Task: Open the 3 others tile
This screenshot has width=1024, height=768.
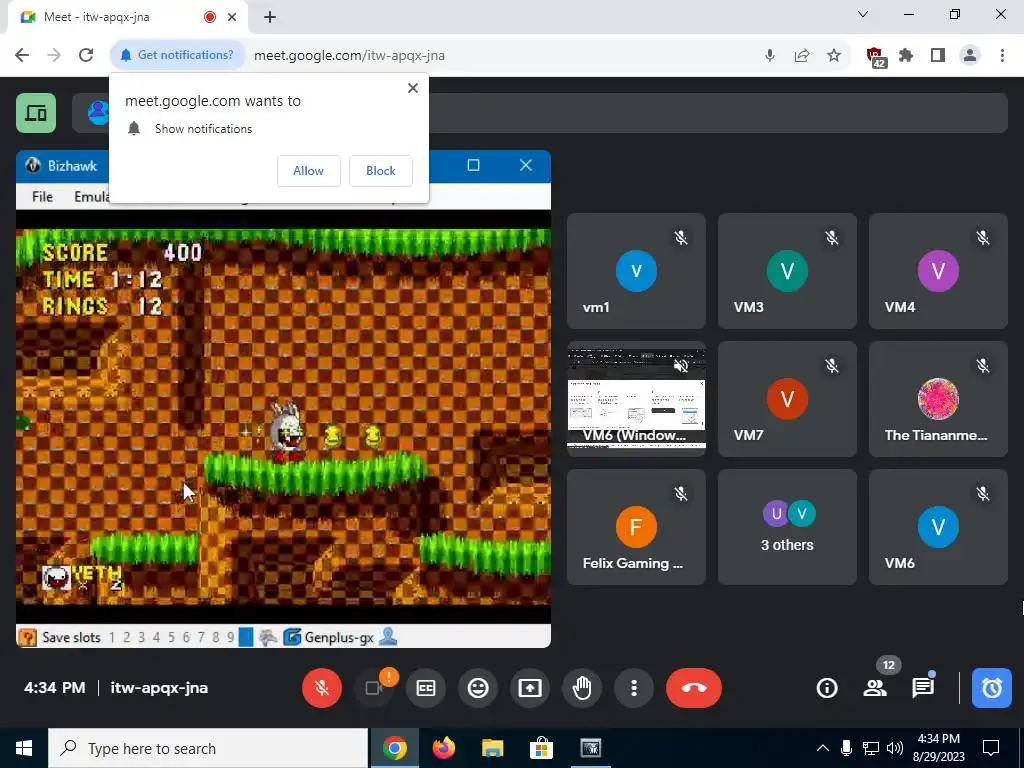Action: pos(787,527)
